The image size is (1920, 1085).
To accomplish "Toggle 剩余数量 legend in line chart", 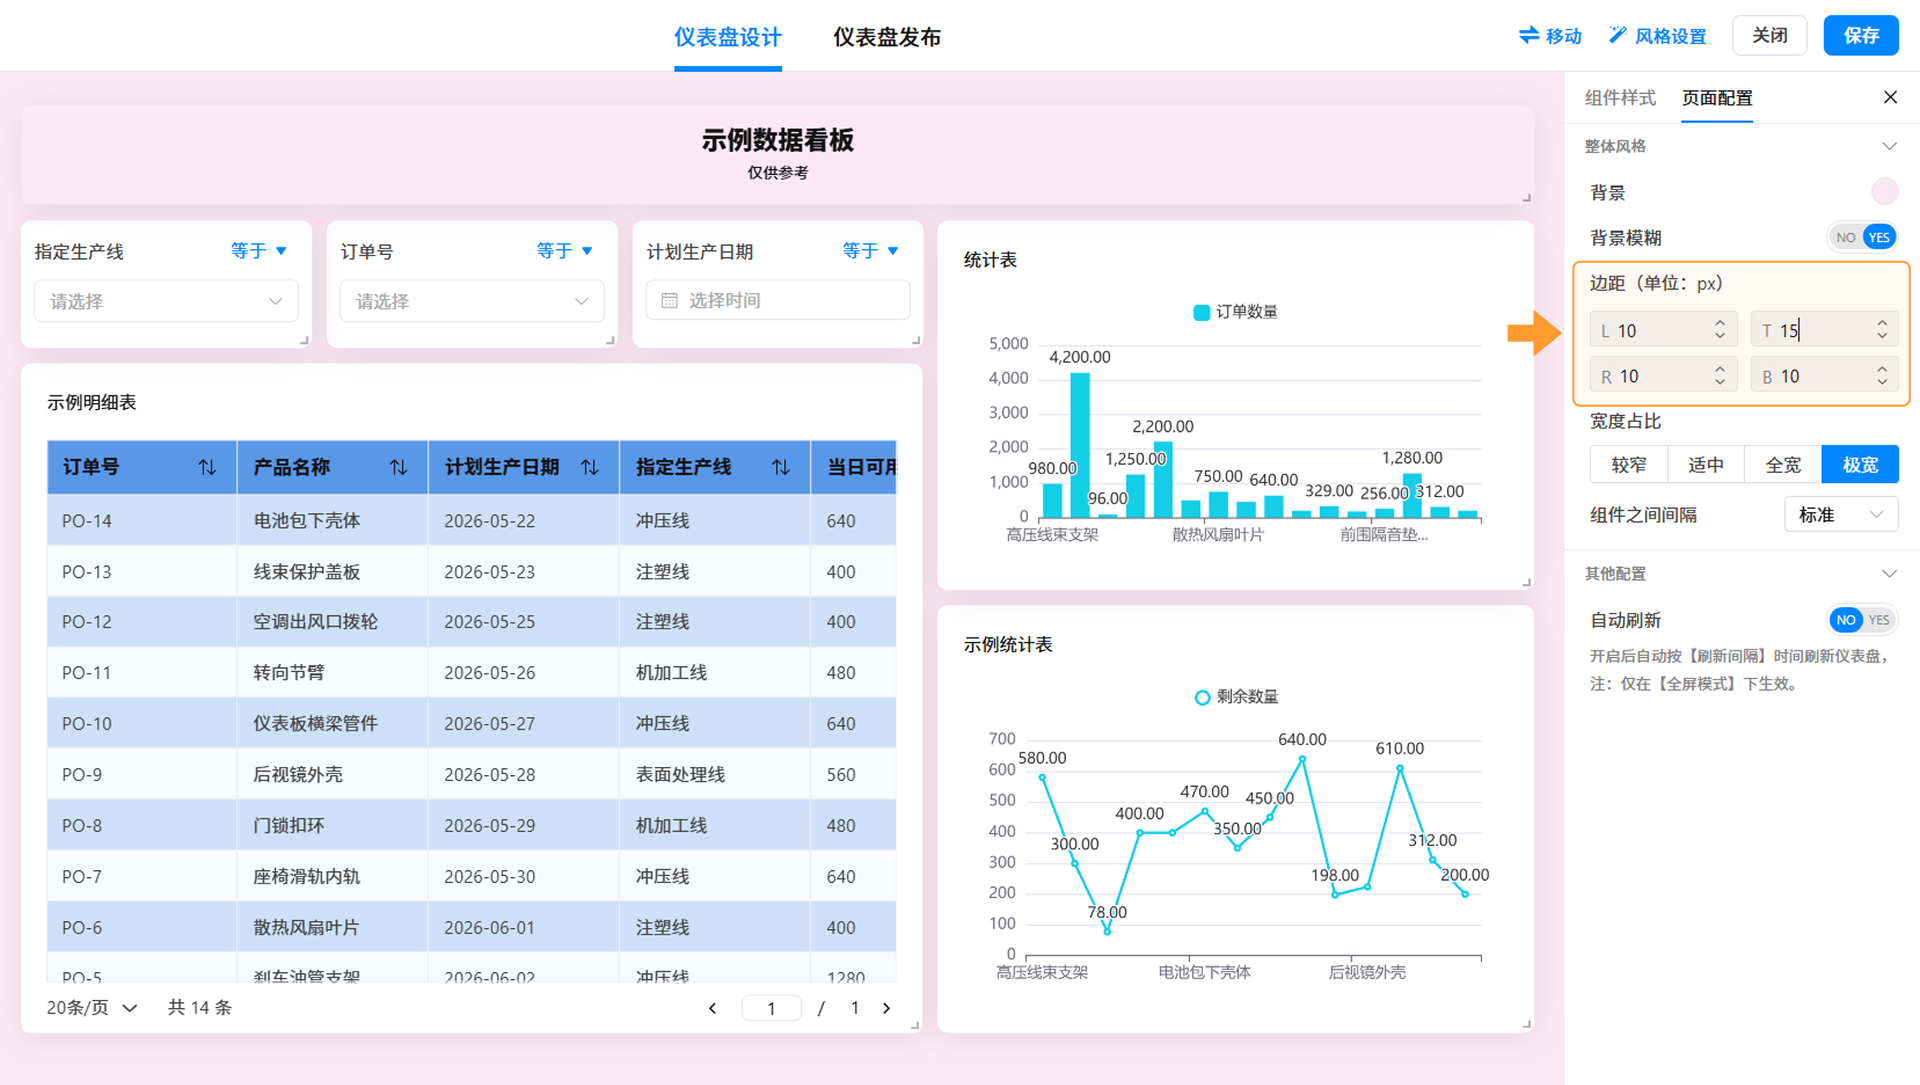I will [1236, 697].
